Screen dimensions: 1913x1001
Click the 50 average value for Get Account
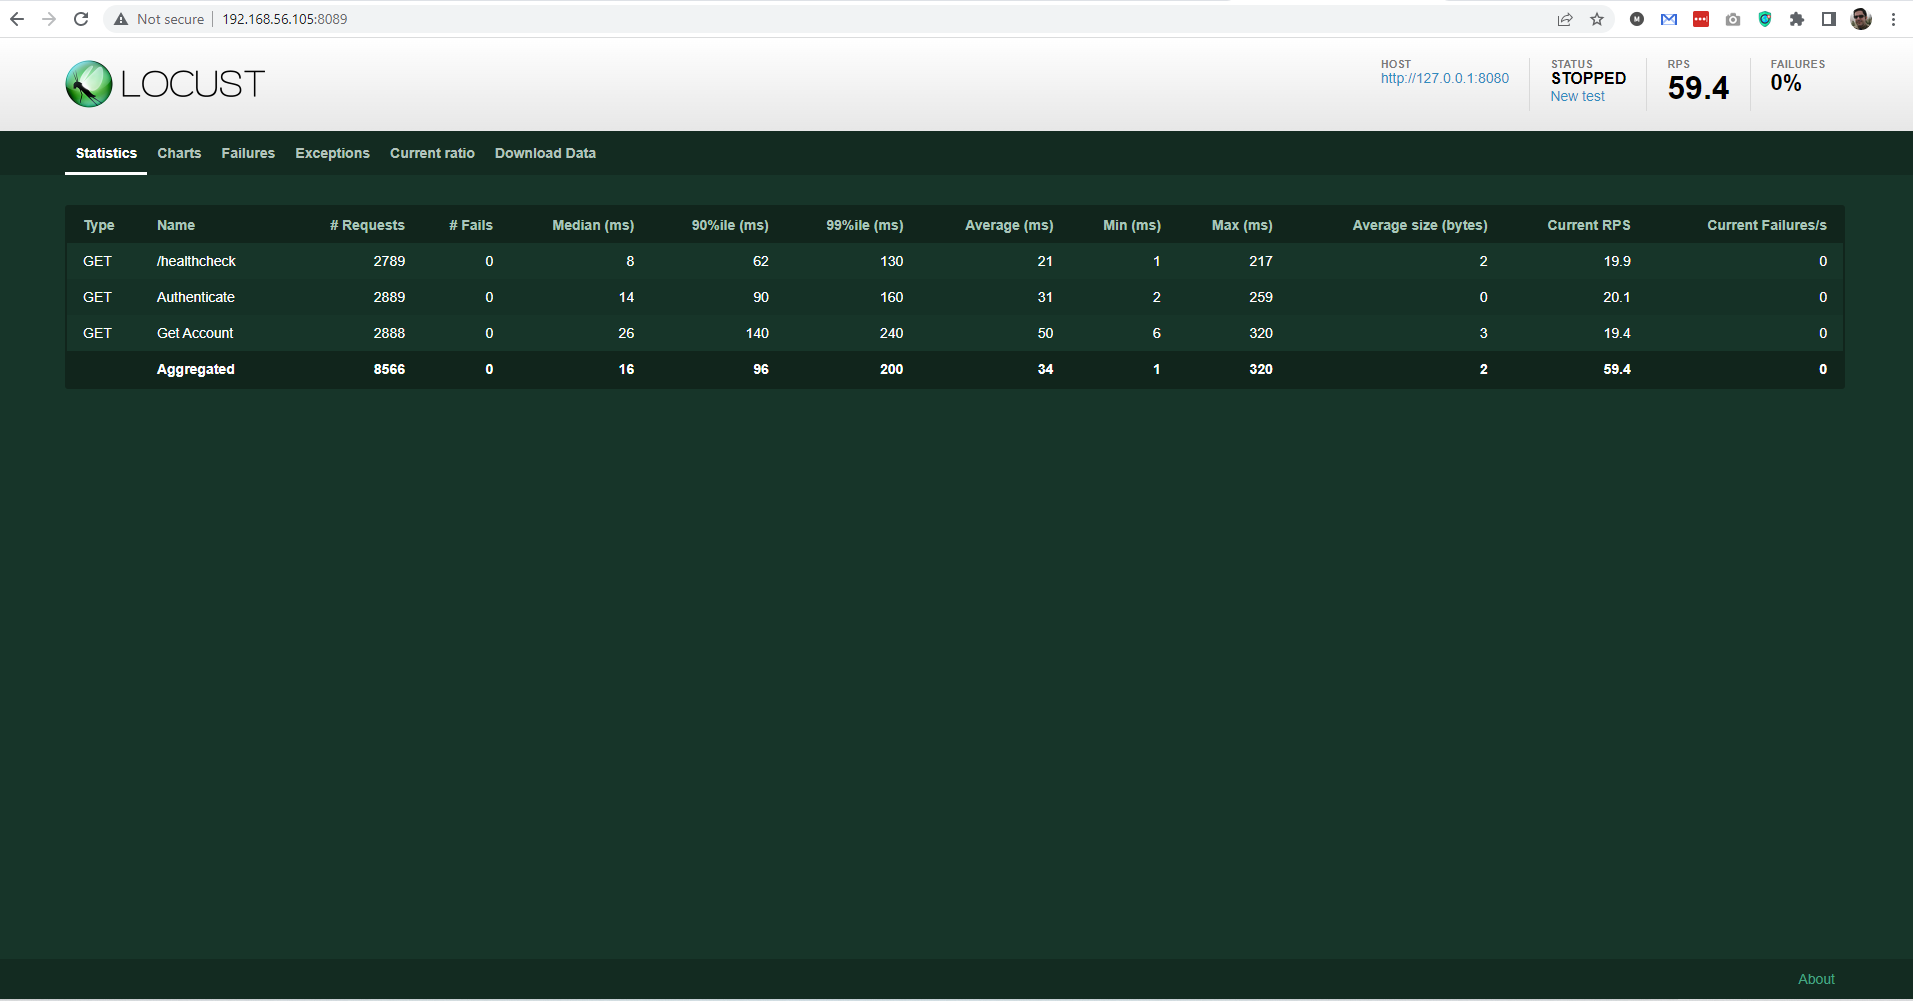tap(1045, 333)
